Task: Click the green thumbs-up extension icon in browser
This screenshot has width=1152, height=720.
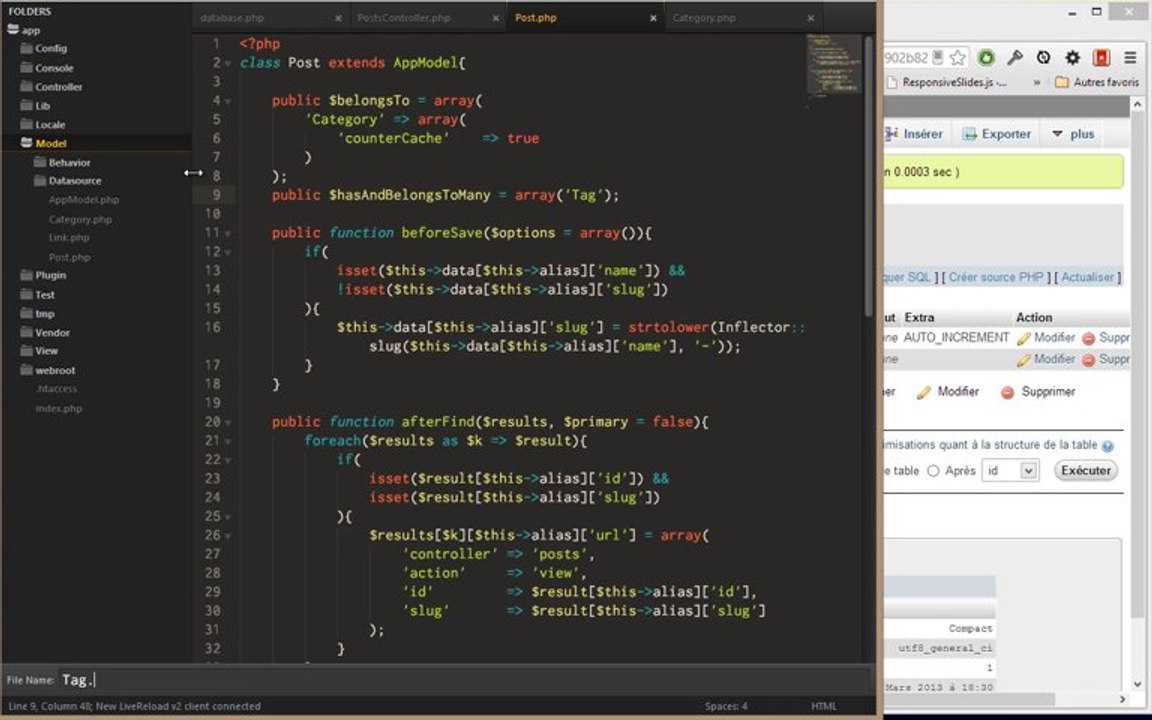Action: point(986,57)
